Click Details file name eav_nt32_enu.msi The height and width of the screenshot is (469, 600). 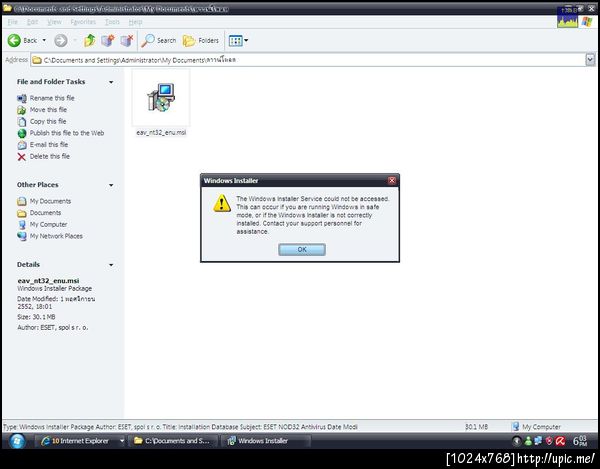point(48,280)
